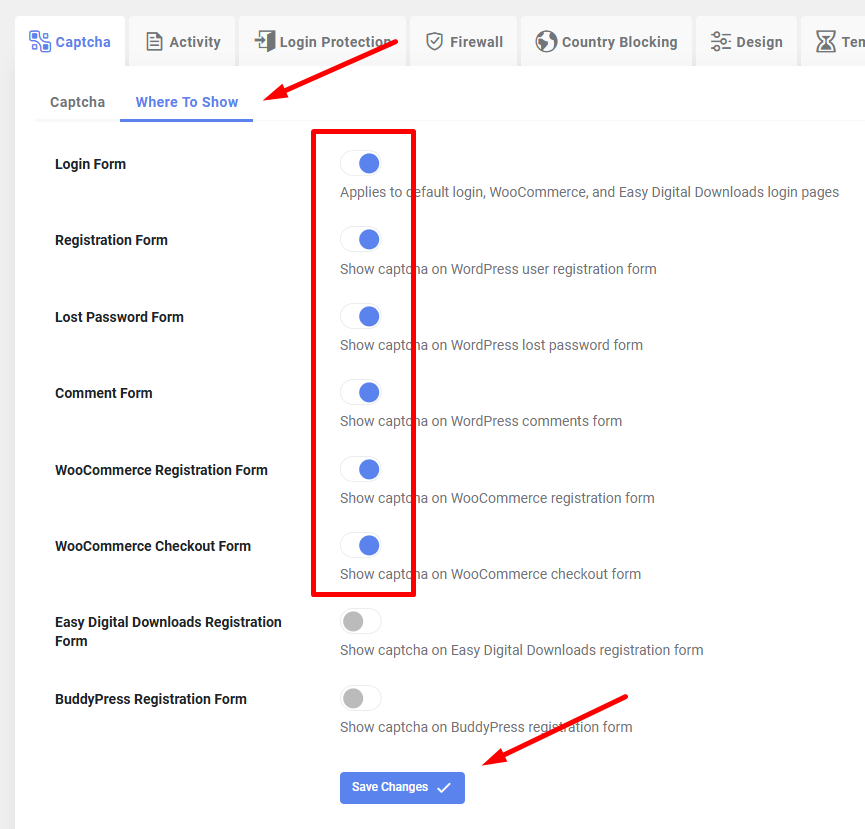Switch off WooCommerce Registration Form toggle
The width and height of the screenshot is (865, 829).
(360, 469)
